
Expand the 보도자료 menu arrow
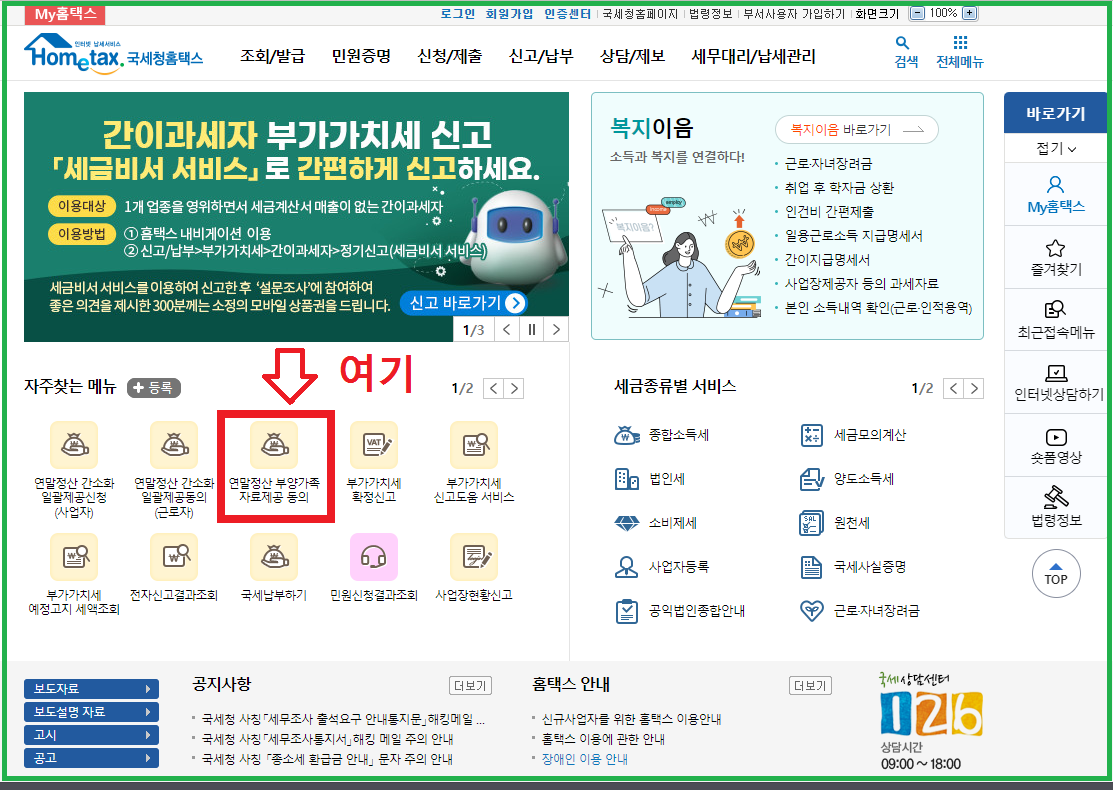(x=148, y=689)
